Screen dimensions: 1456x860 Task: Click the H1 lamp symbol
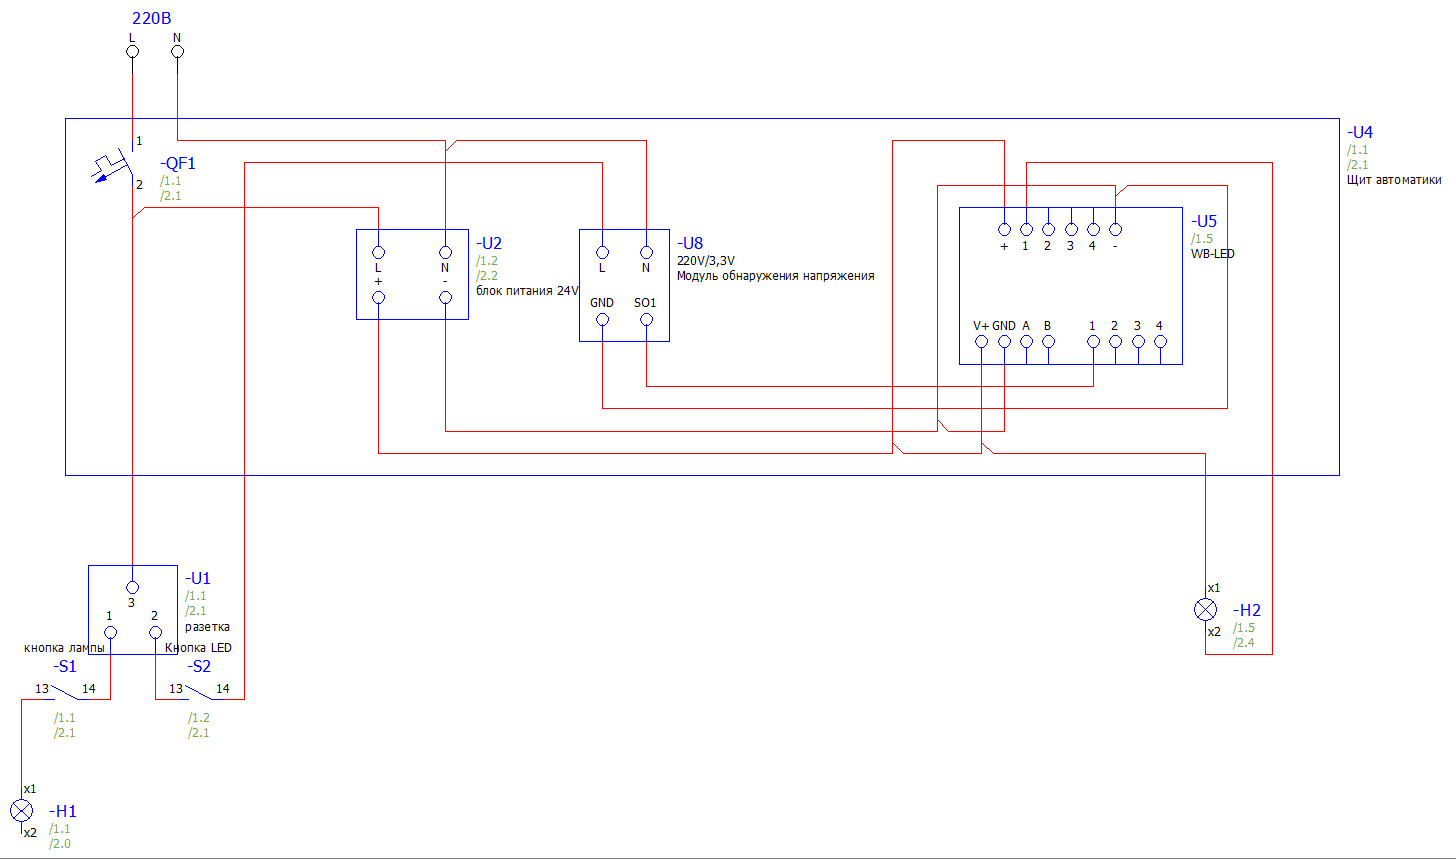[x=22, y=810]
